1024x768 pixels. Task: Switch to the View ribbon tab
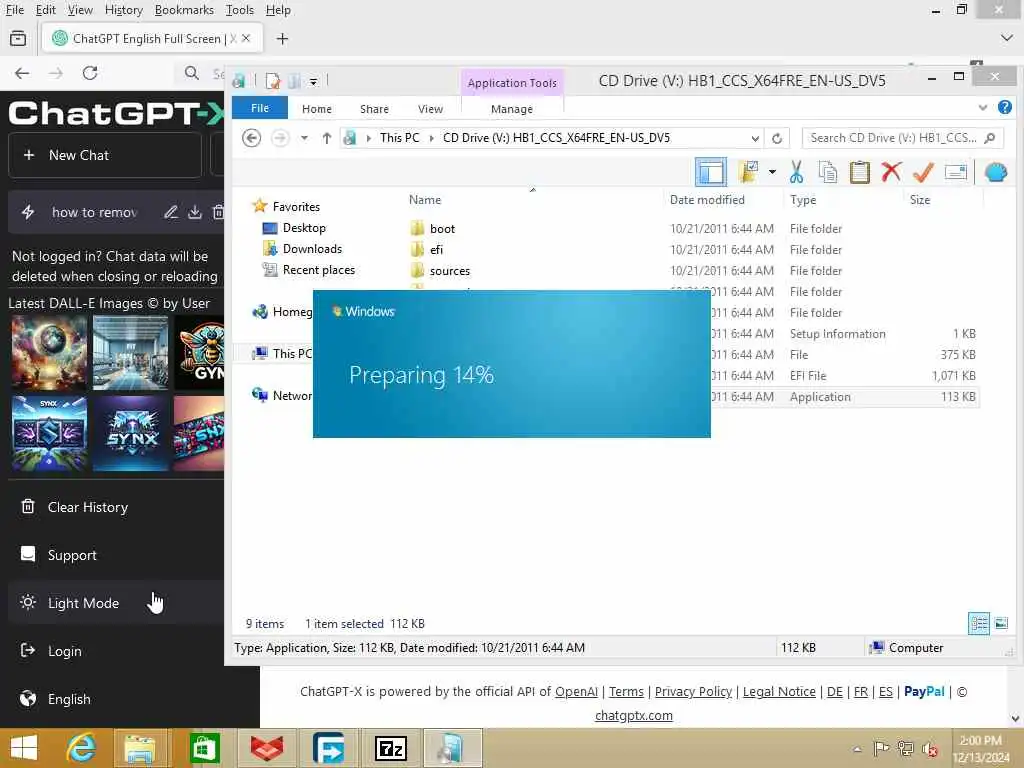pyautogui.click(x=430, y=109)
